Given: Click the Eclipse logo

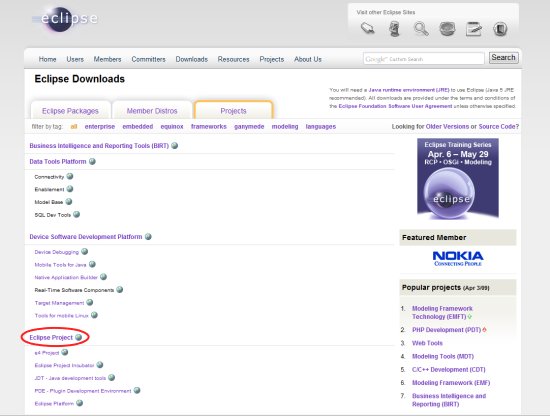Looking at the screenshot, I should (66, 19).
